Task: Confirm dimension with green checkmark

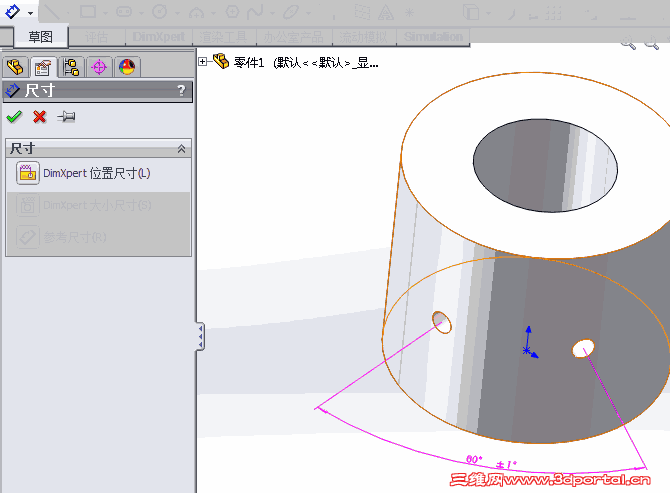Action: click(x=14, y=116)
